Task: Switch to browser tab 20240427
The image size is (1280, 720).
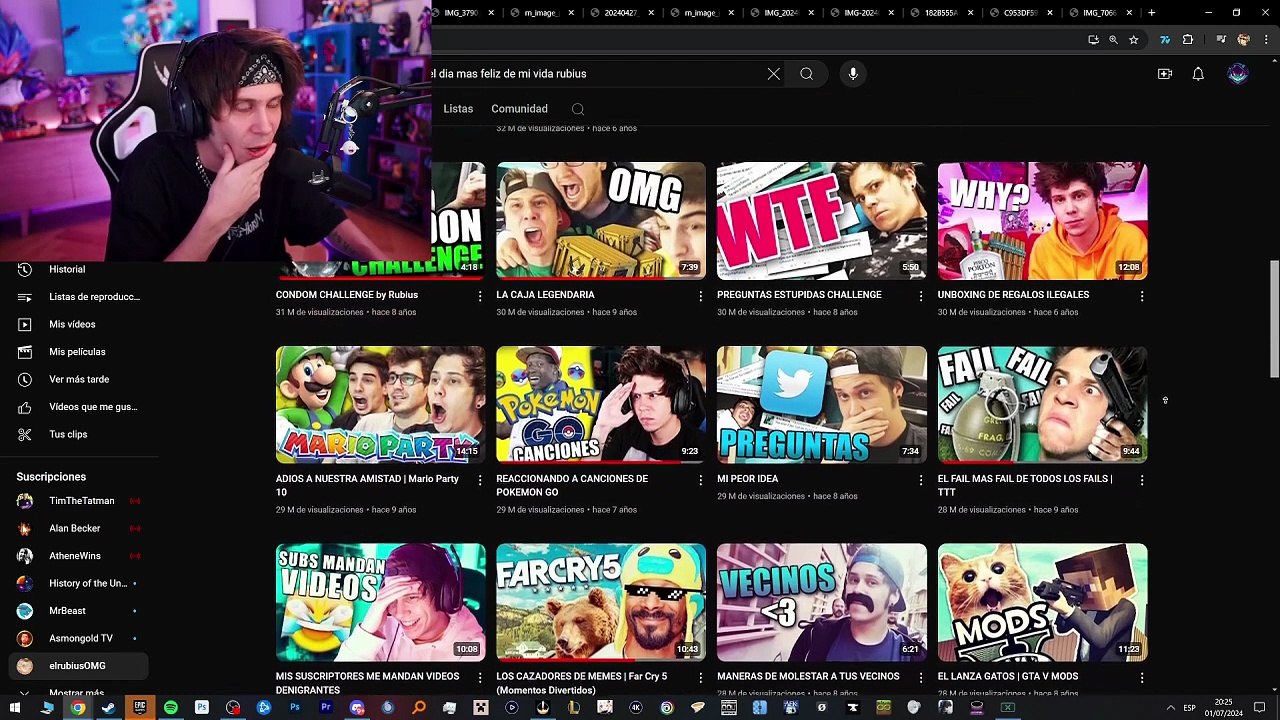Action: tap(622, 13)
